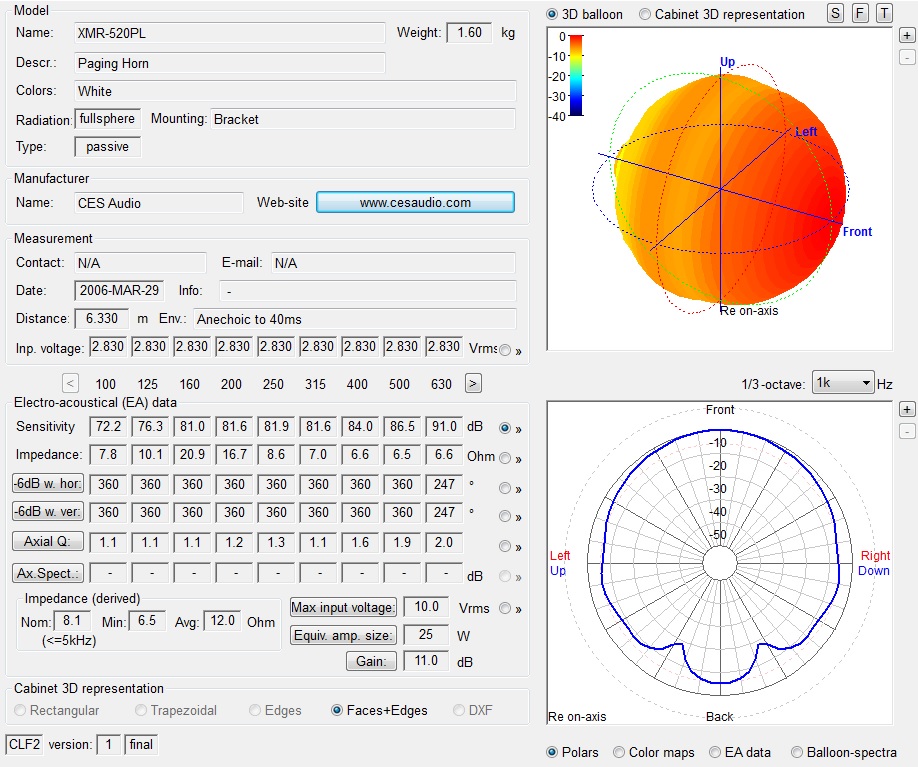
Task: Show previous frequency bands with left arrow
Action: pyautogui.click(x=71, y=383)
